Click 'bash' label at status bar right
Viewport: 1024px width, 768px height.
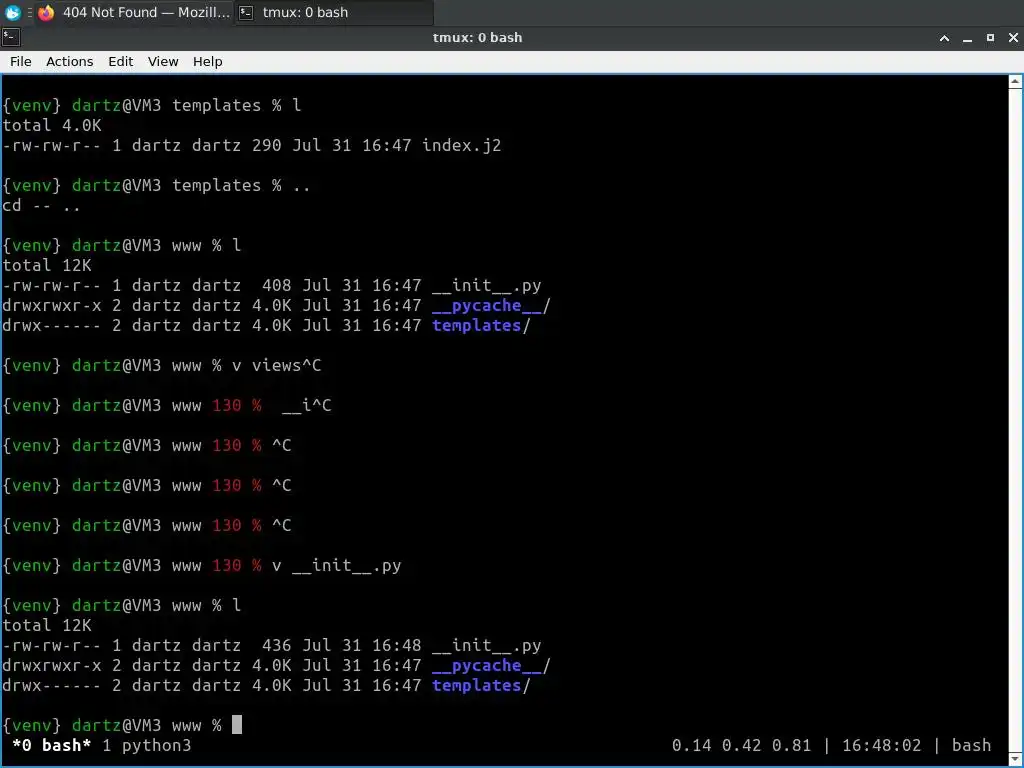tap(971, 745)
